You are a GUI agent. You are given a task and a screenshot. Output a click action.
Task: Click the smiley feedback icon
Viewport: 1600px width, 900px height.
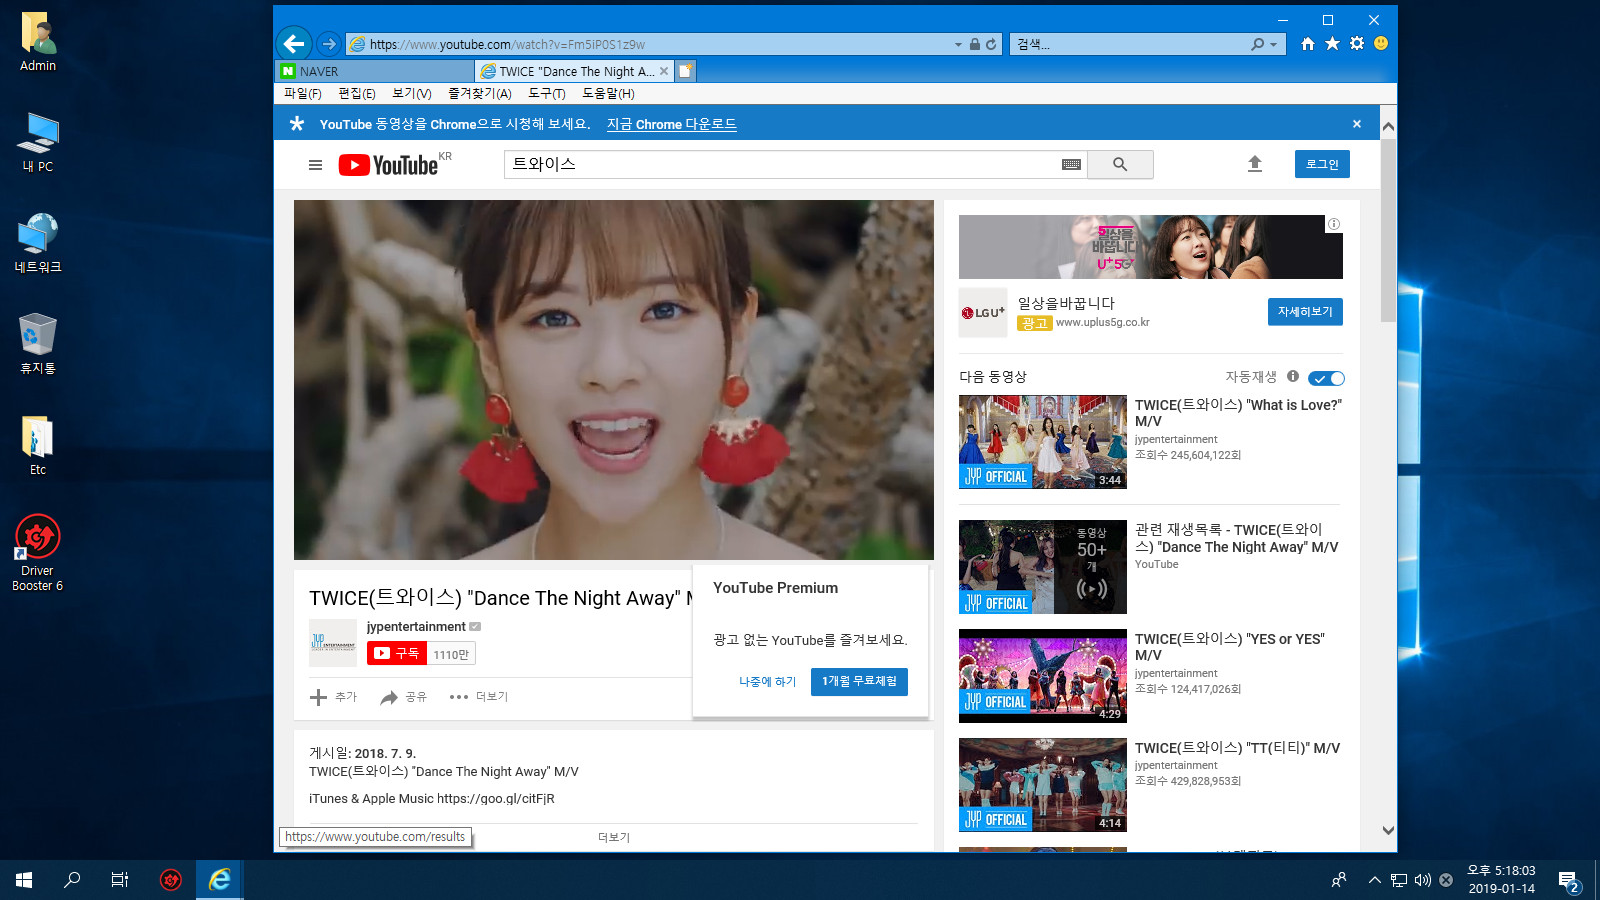1381,43
